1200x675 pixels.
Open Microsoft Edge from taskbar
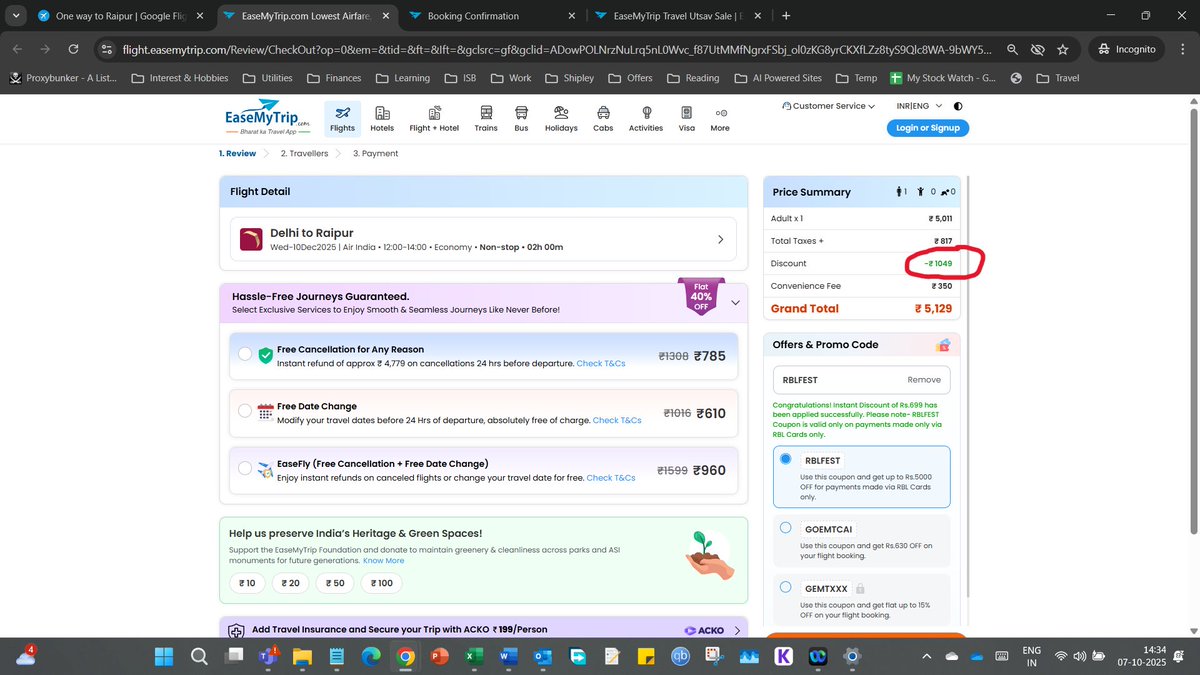click(370, 656)
